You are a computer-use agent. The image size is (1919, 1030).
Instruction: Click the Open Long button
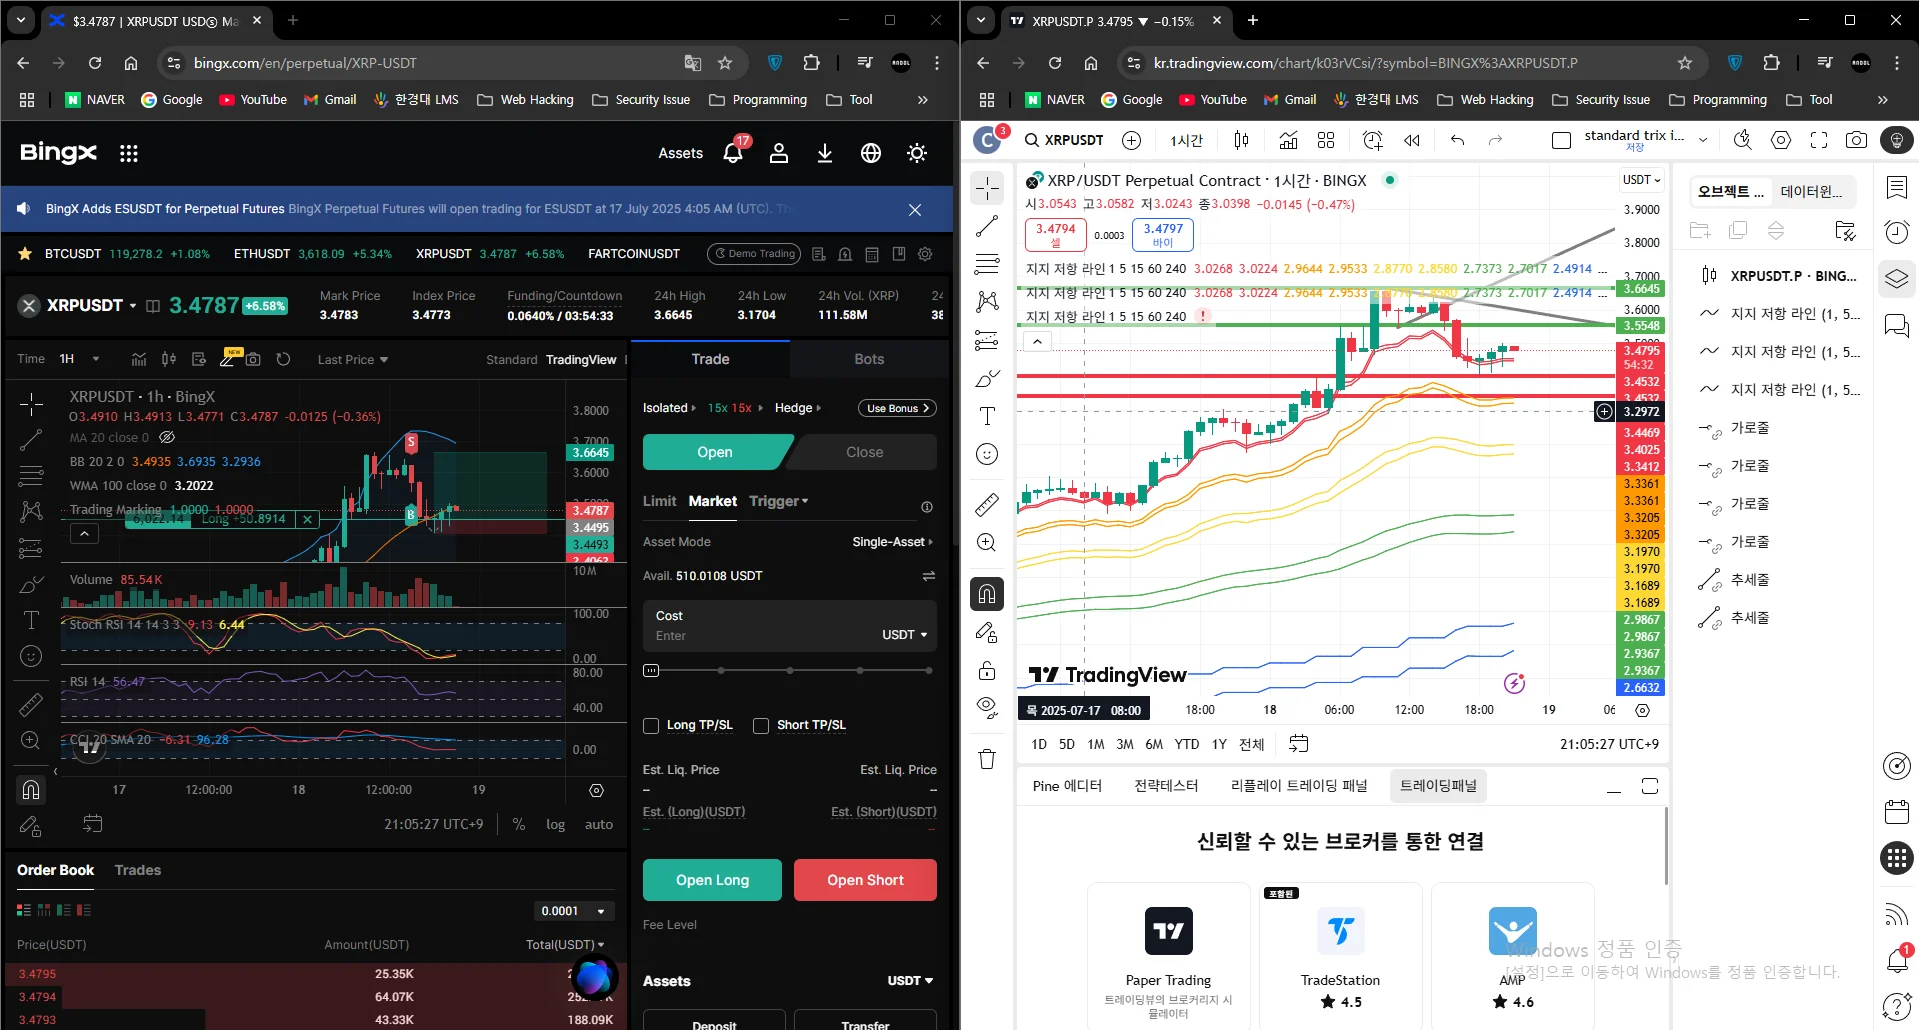click(712, 880)
